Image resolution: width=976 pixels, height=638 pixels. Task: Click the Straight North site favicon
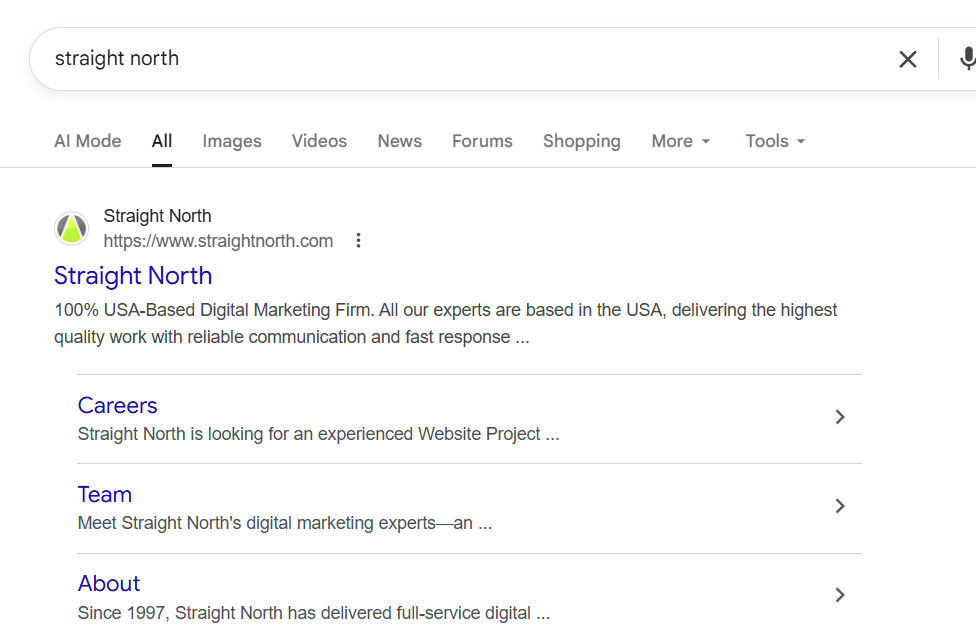71,229
